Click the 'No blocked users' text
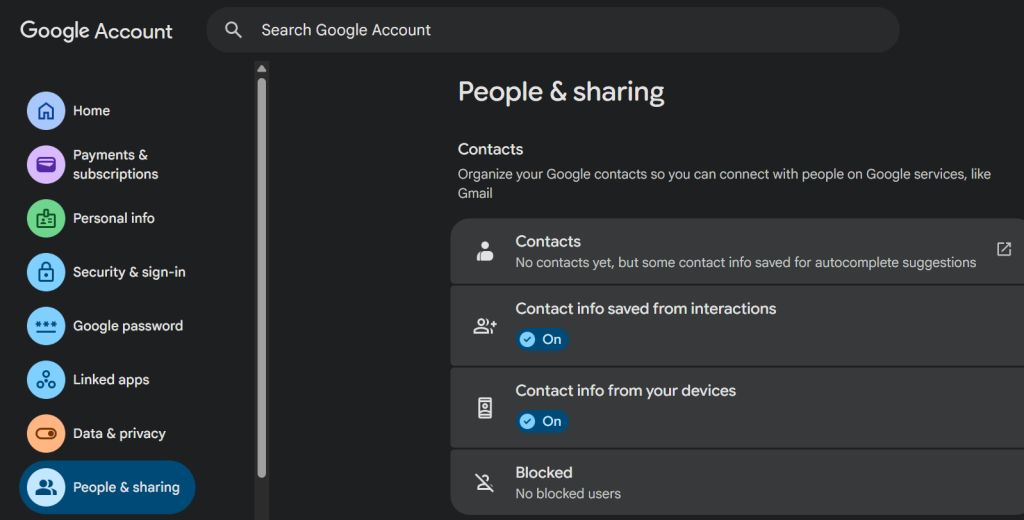 coord(568,494)
